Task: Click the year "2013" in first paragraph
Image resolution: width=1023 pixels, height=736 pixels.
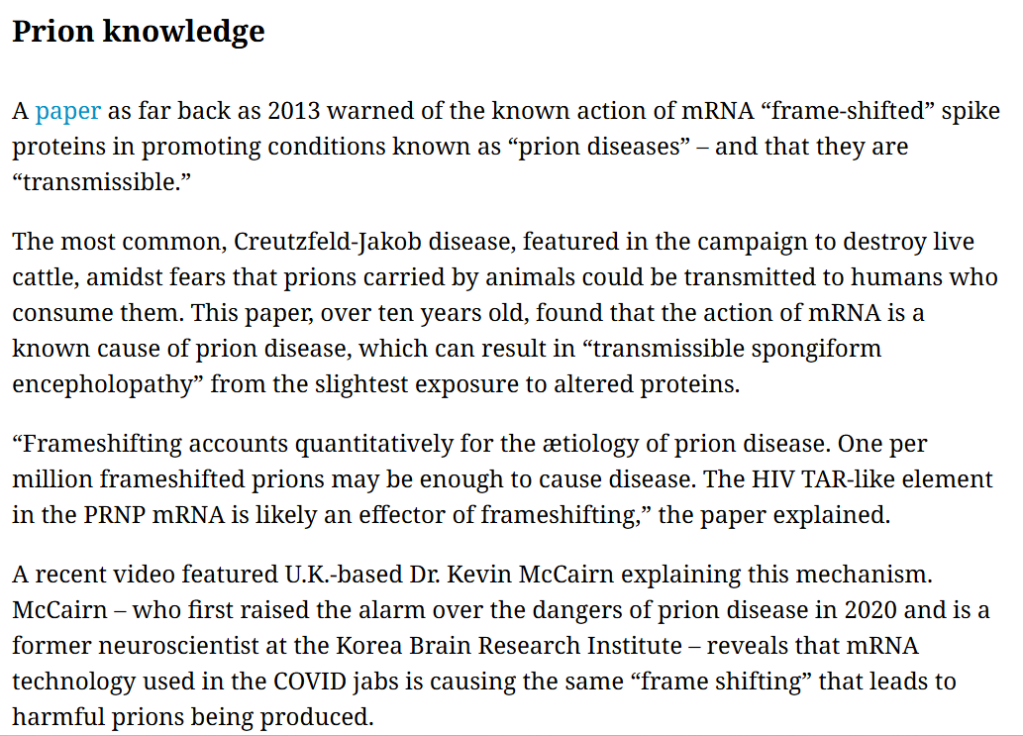Action: (297, 111)
